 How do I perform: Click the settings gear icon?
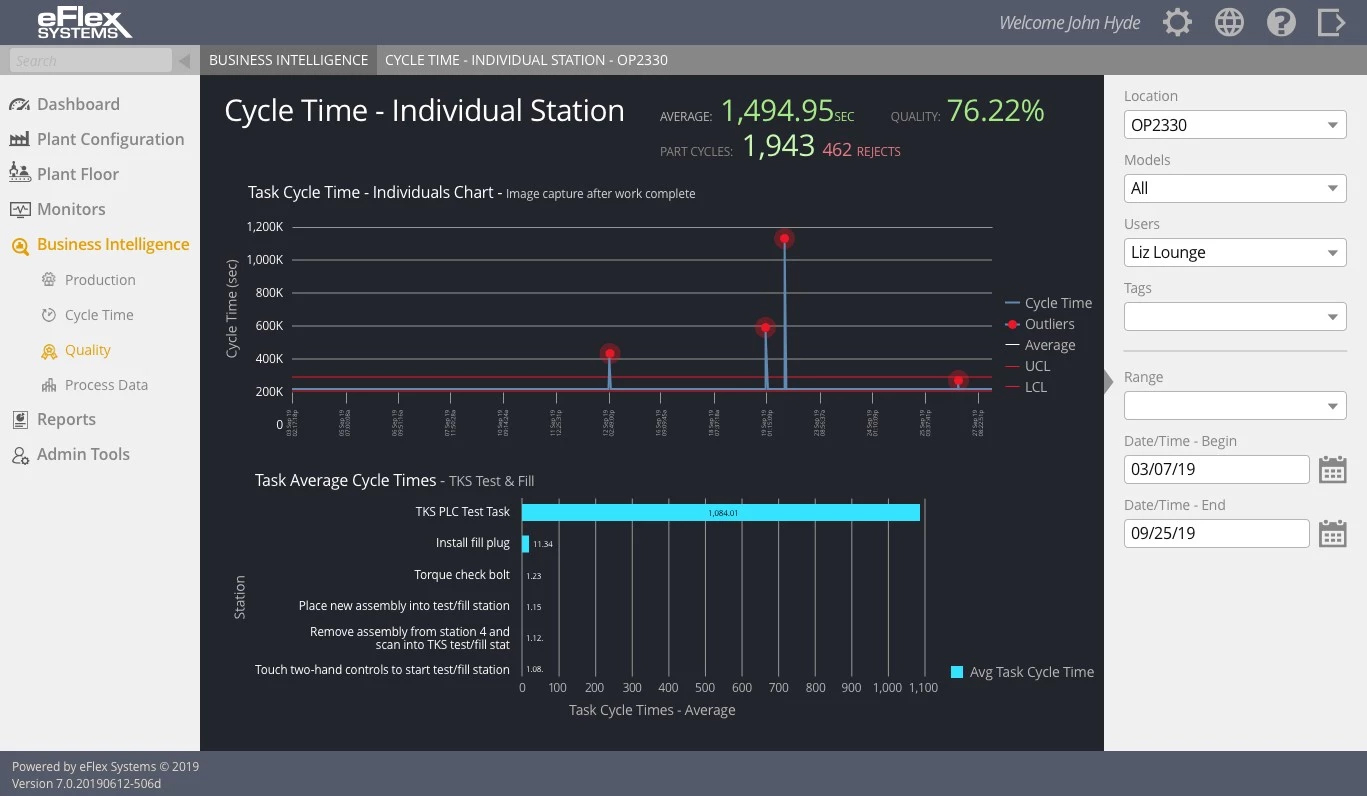pos(1177,21)
